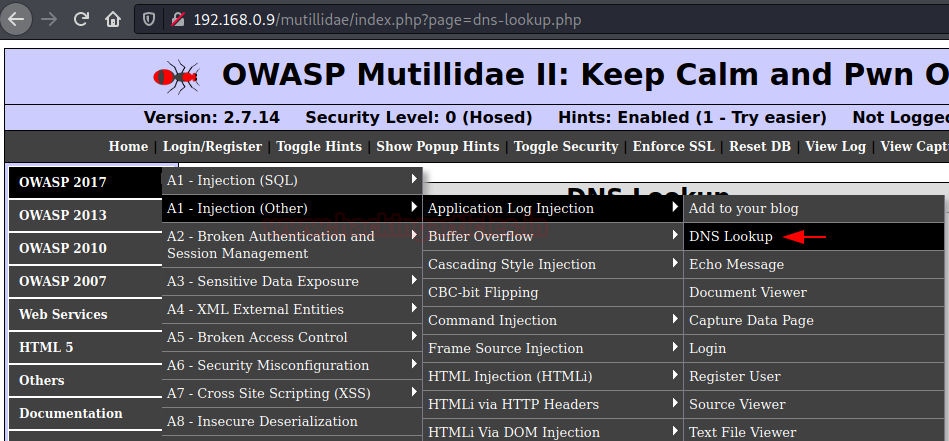Open the Home link

128,146
